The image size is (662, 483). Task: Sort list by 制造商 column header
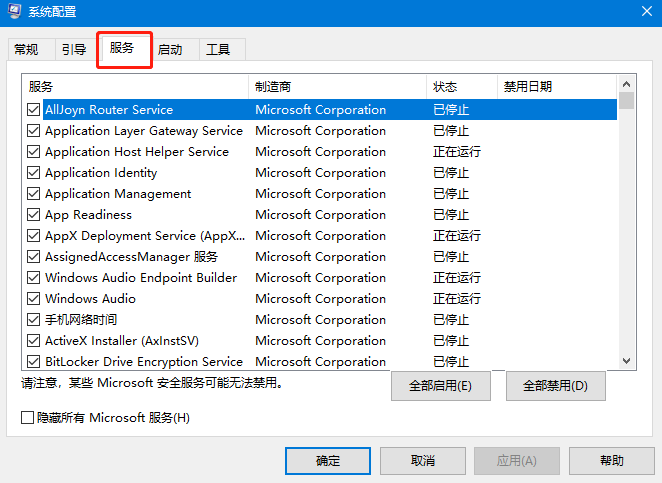337,87
